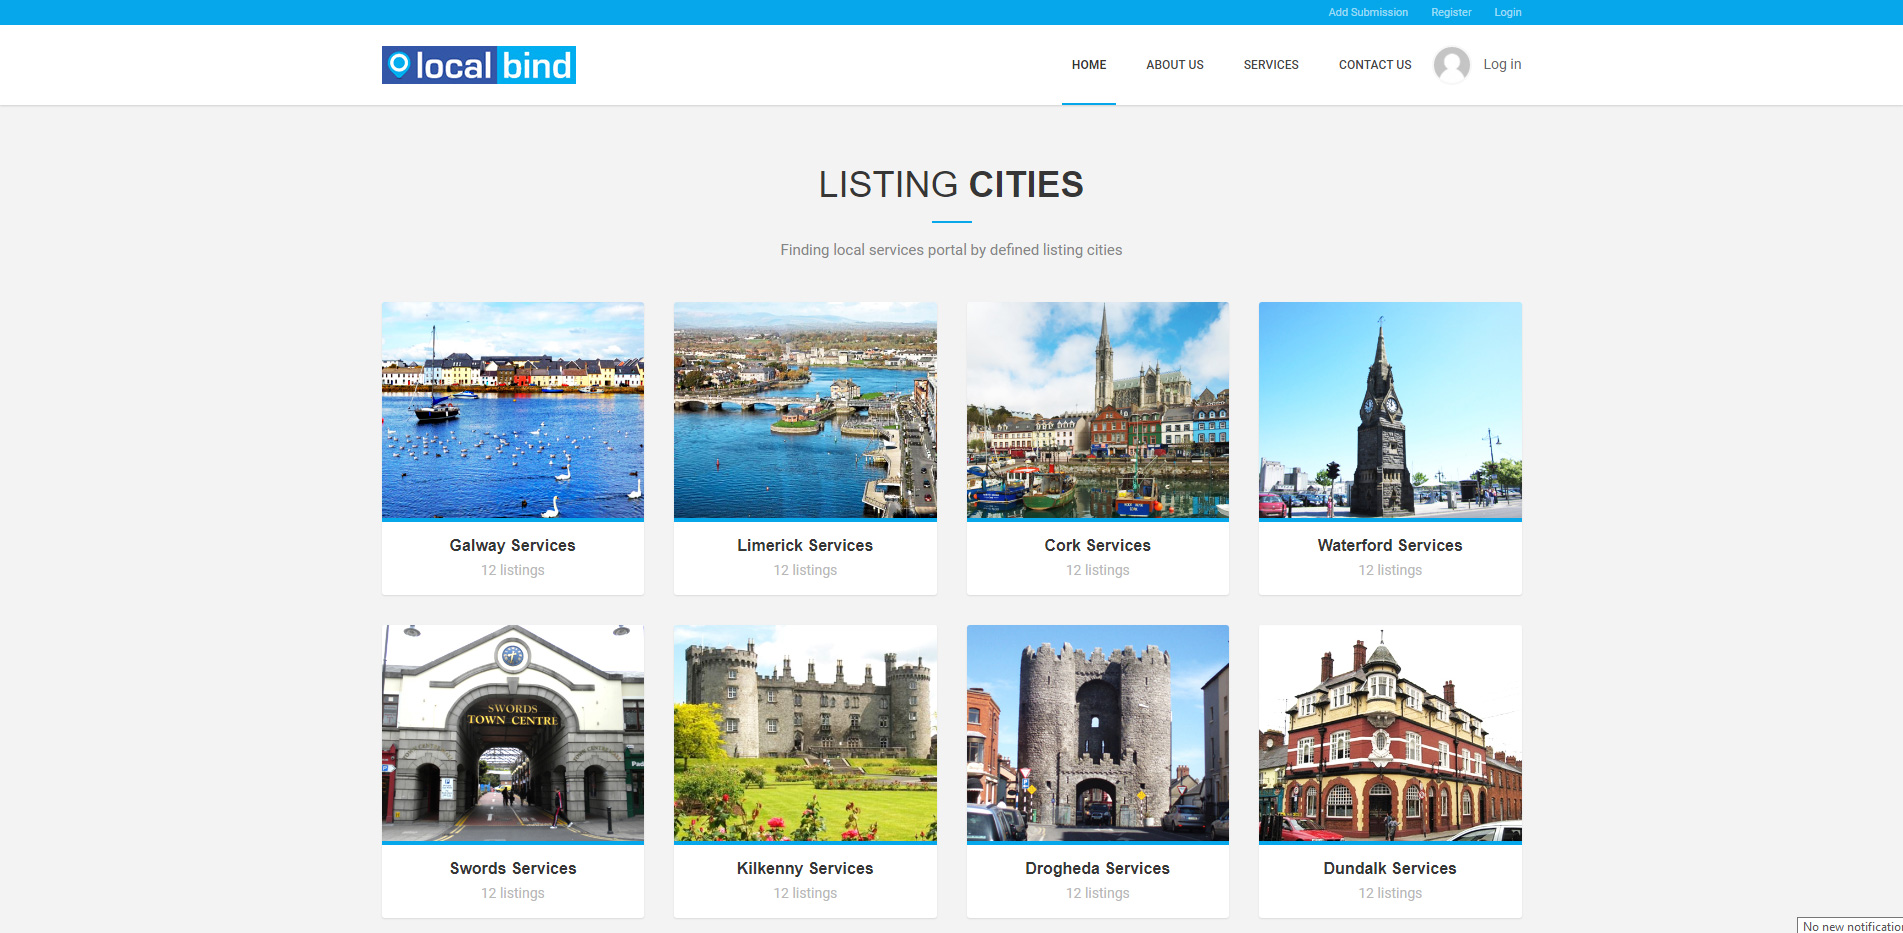The height and width of the screenshot is (933, 1903).
Task: Click the user avatar icon
Action: 1451,65
